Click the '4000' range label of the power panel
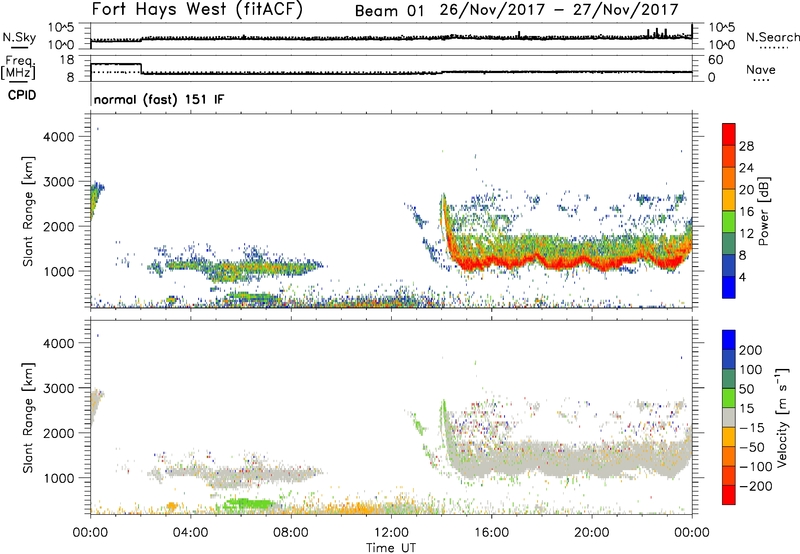The width and height of the screenshot is (800, 554). (59, 137)
